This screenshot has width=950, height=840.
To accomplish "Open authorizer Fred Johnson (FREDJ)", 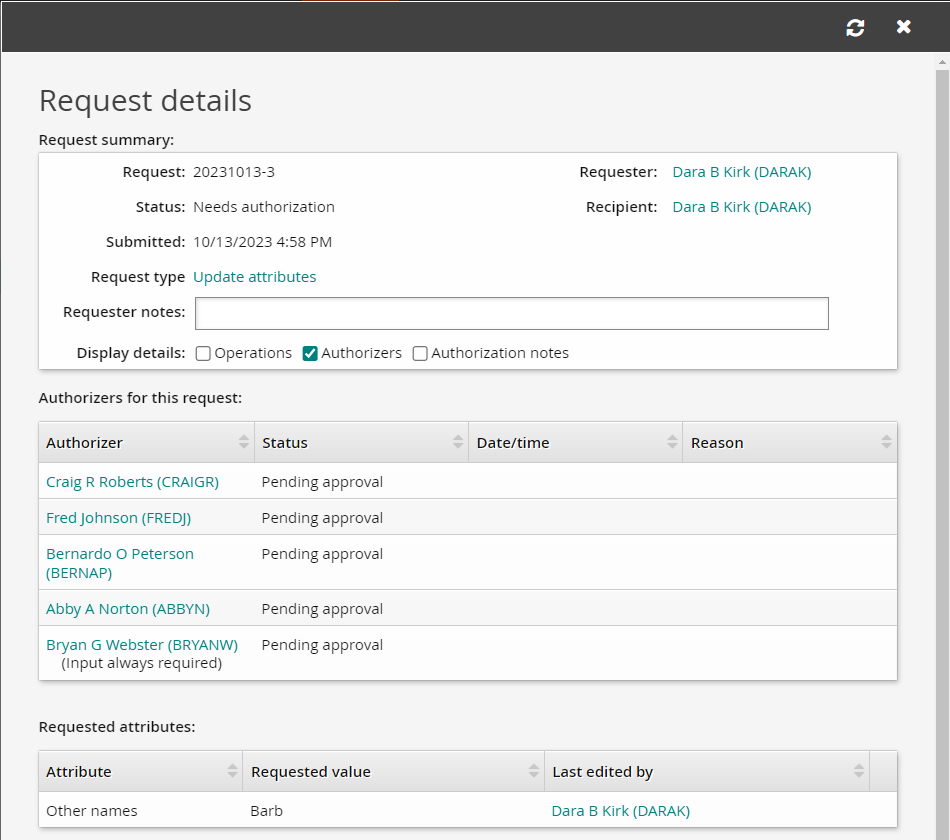I will click(118, 518).
